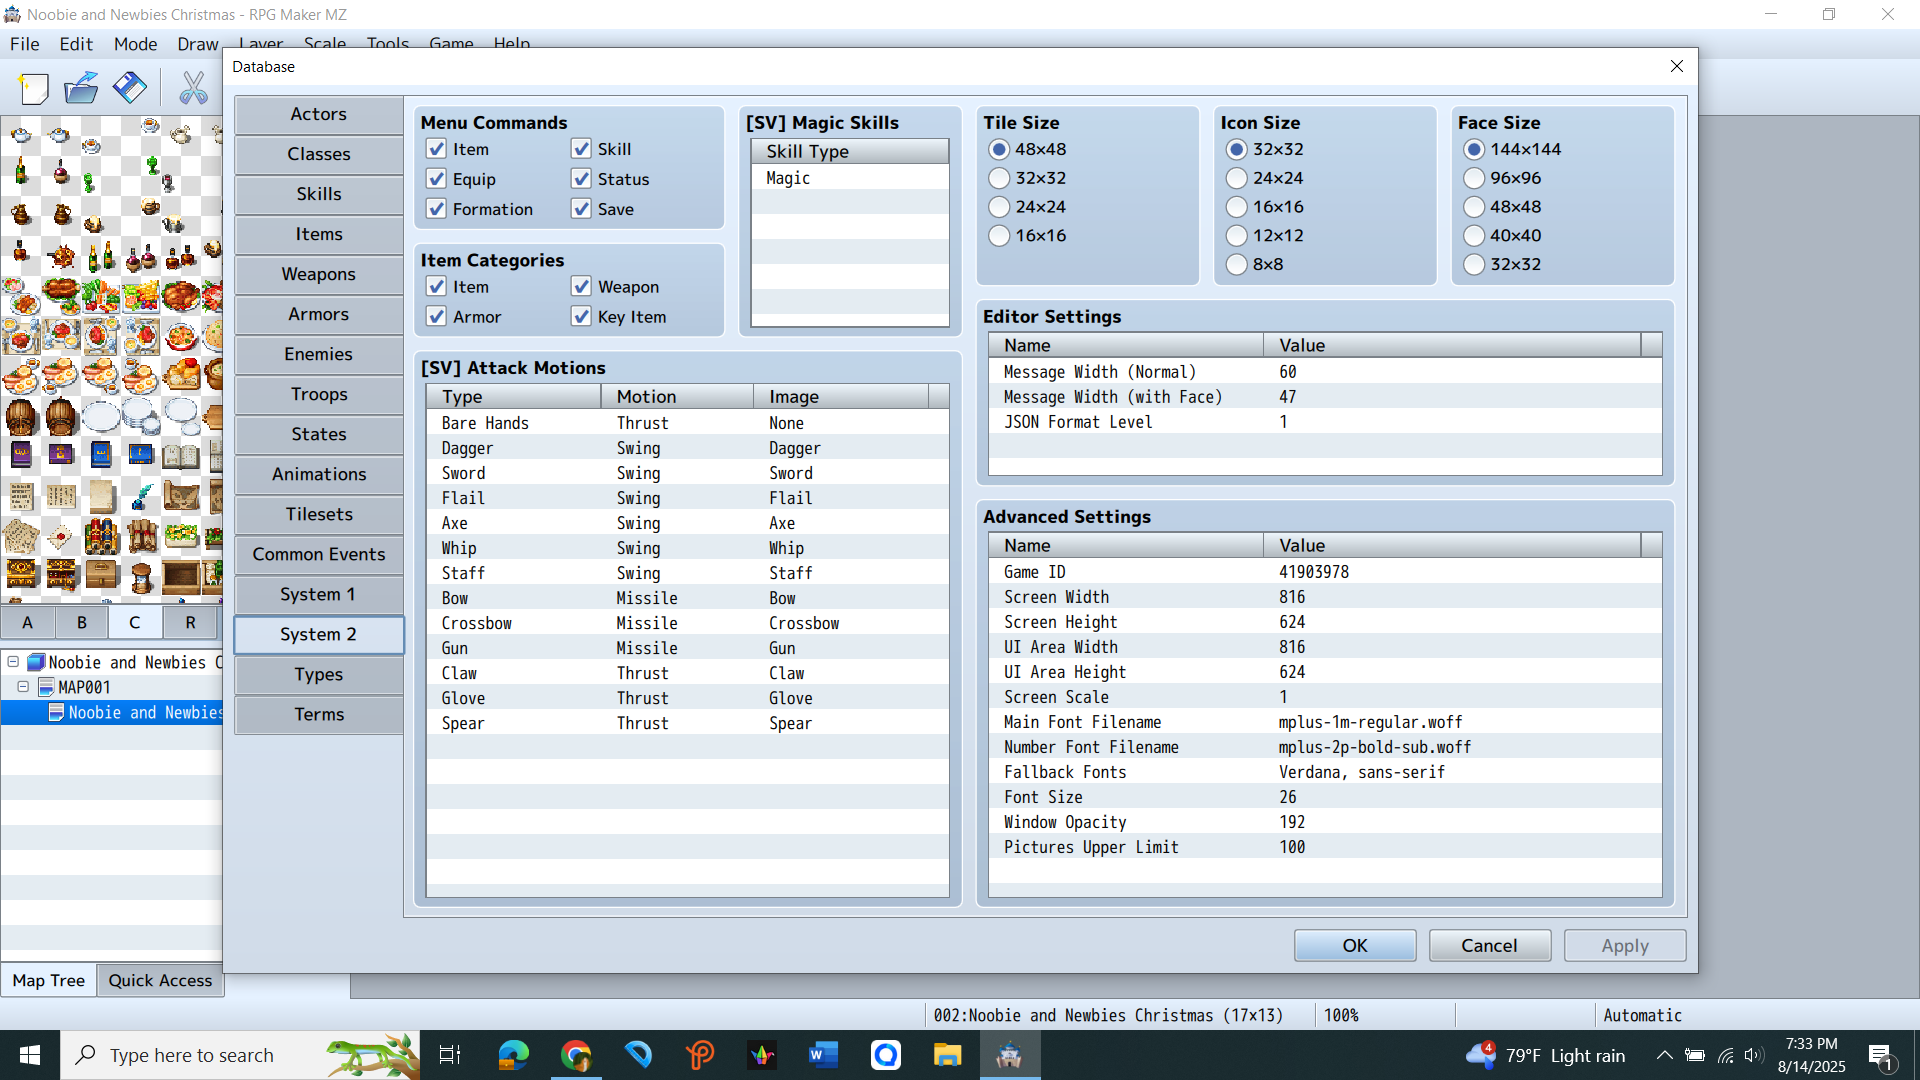The width and height of the screenshot is (1920, 1080).
Task: Select 16×16 tile size
Action: pyautogui.click(x=999, y=236)
